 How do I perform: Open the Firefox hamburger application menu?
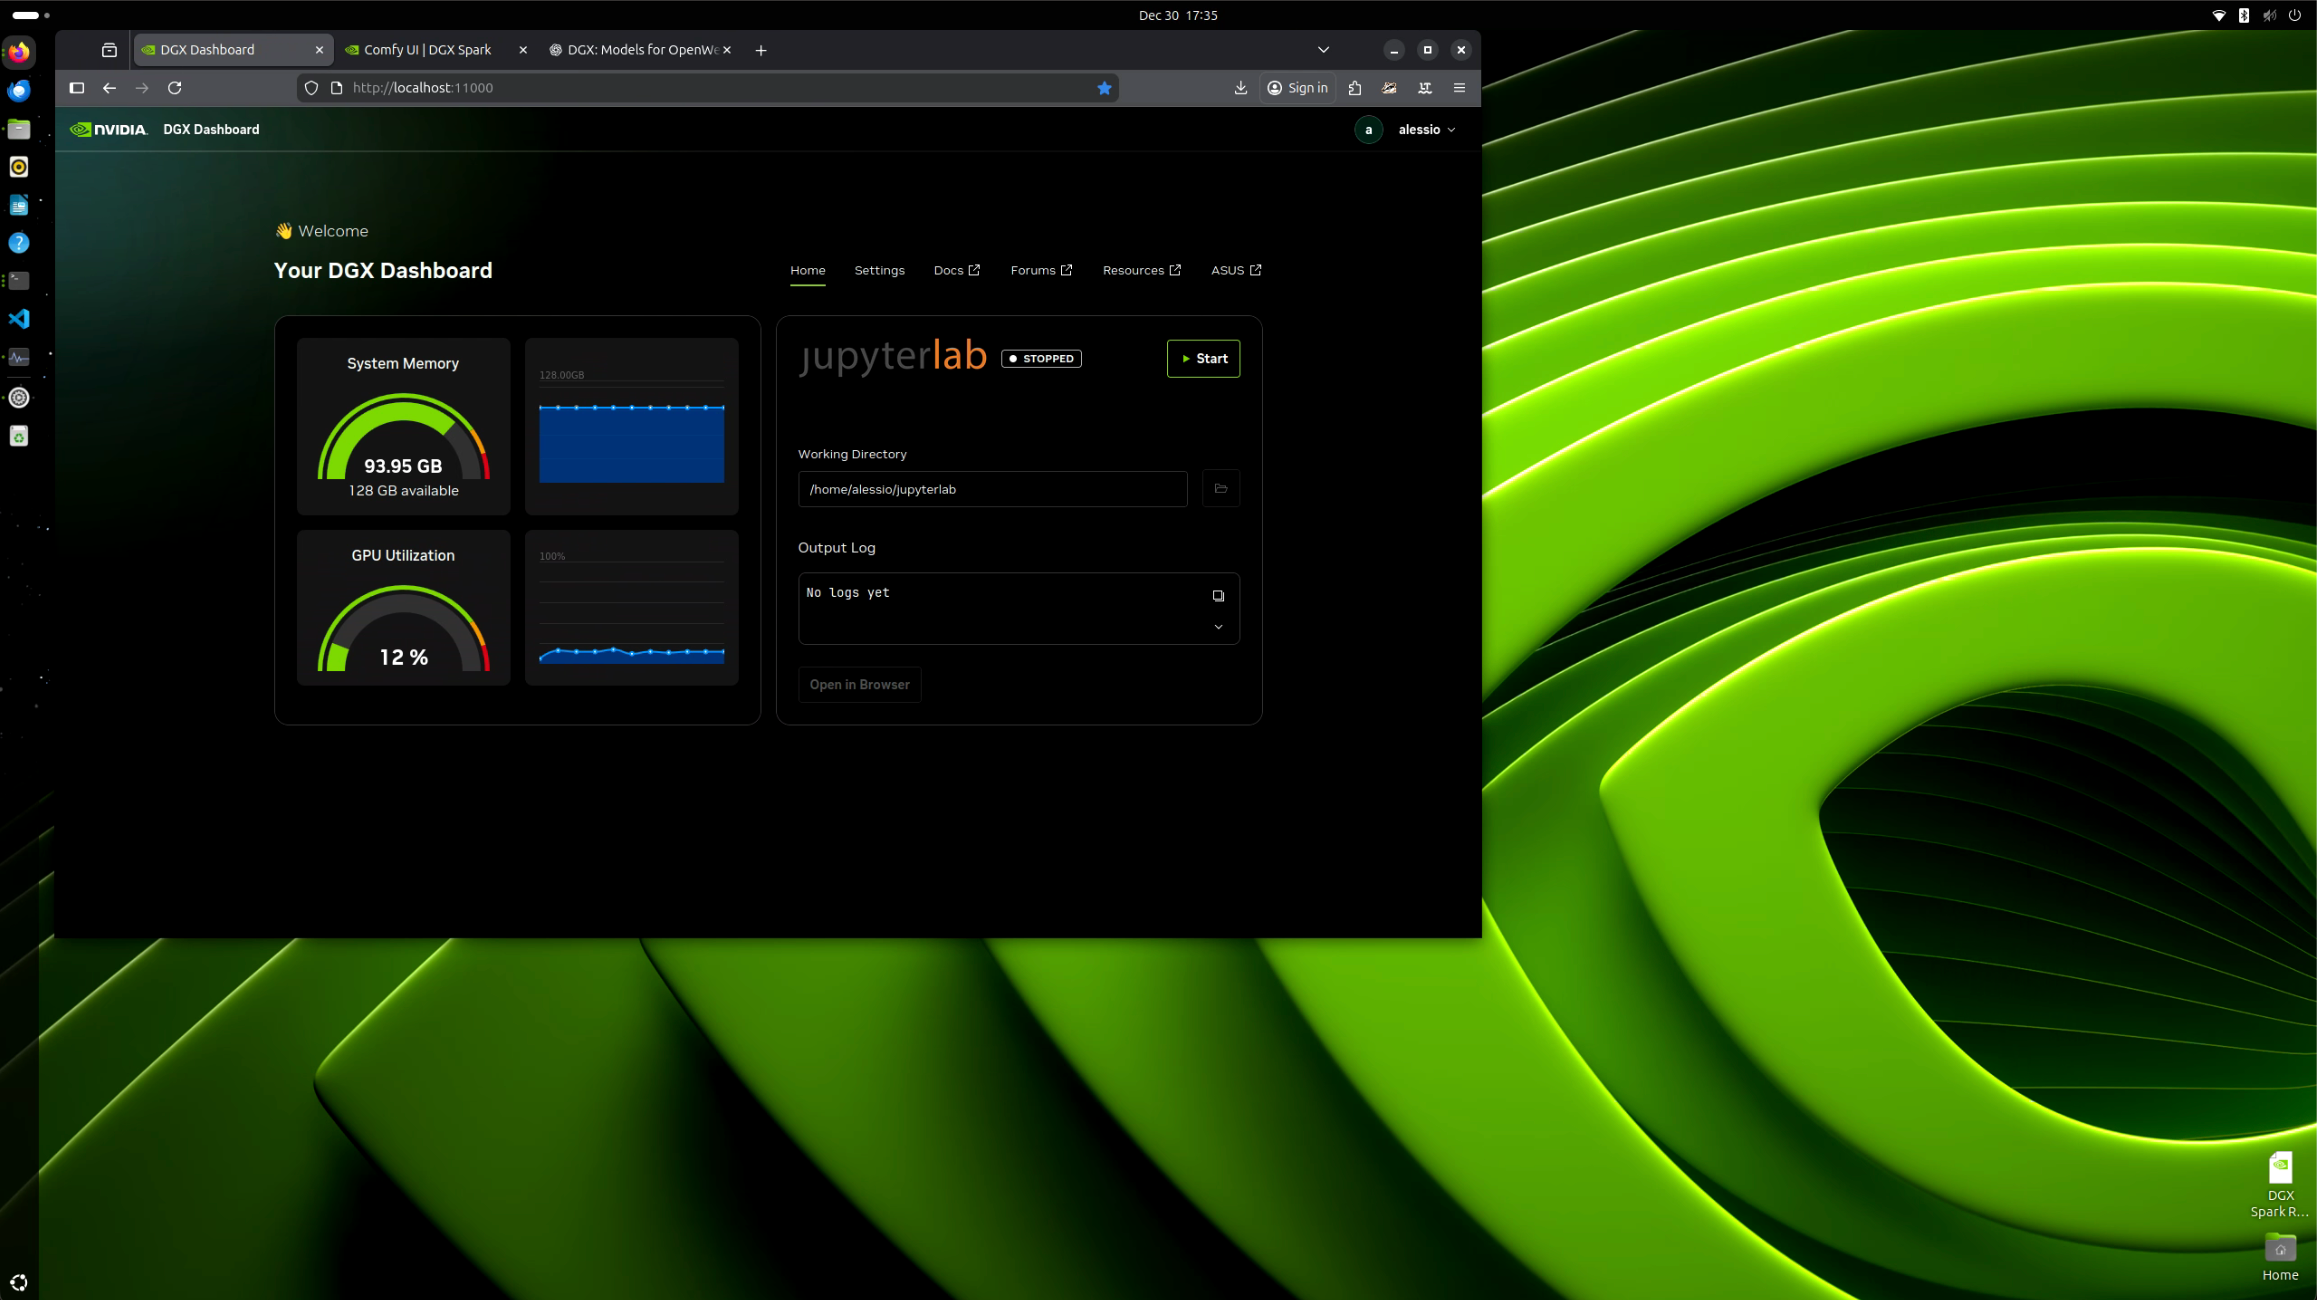[1459, 88]
